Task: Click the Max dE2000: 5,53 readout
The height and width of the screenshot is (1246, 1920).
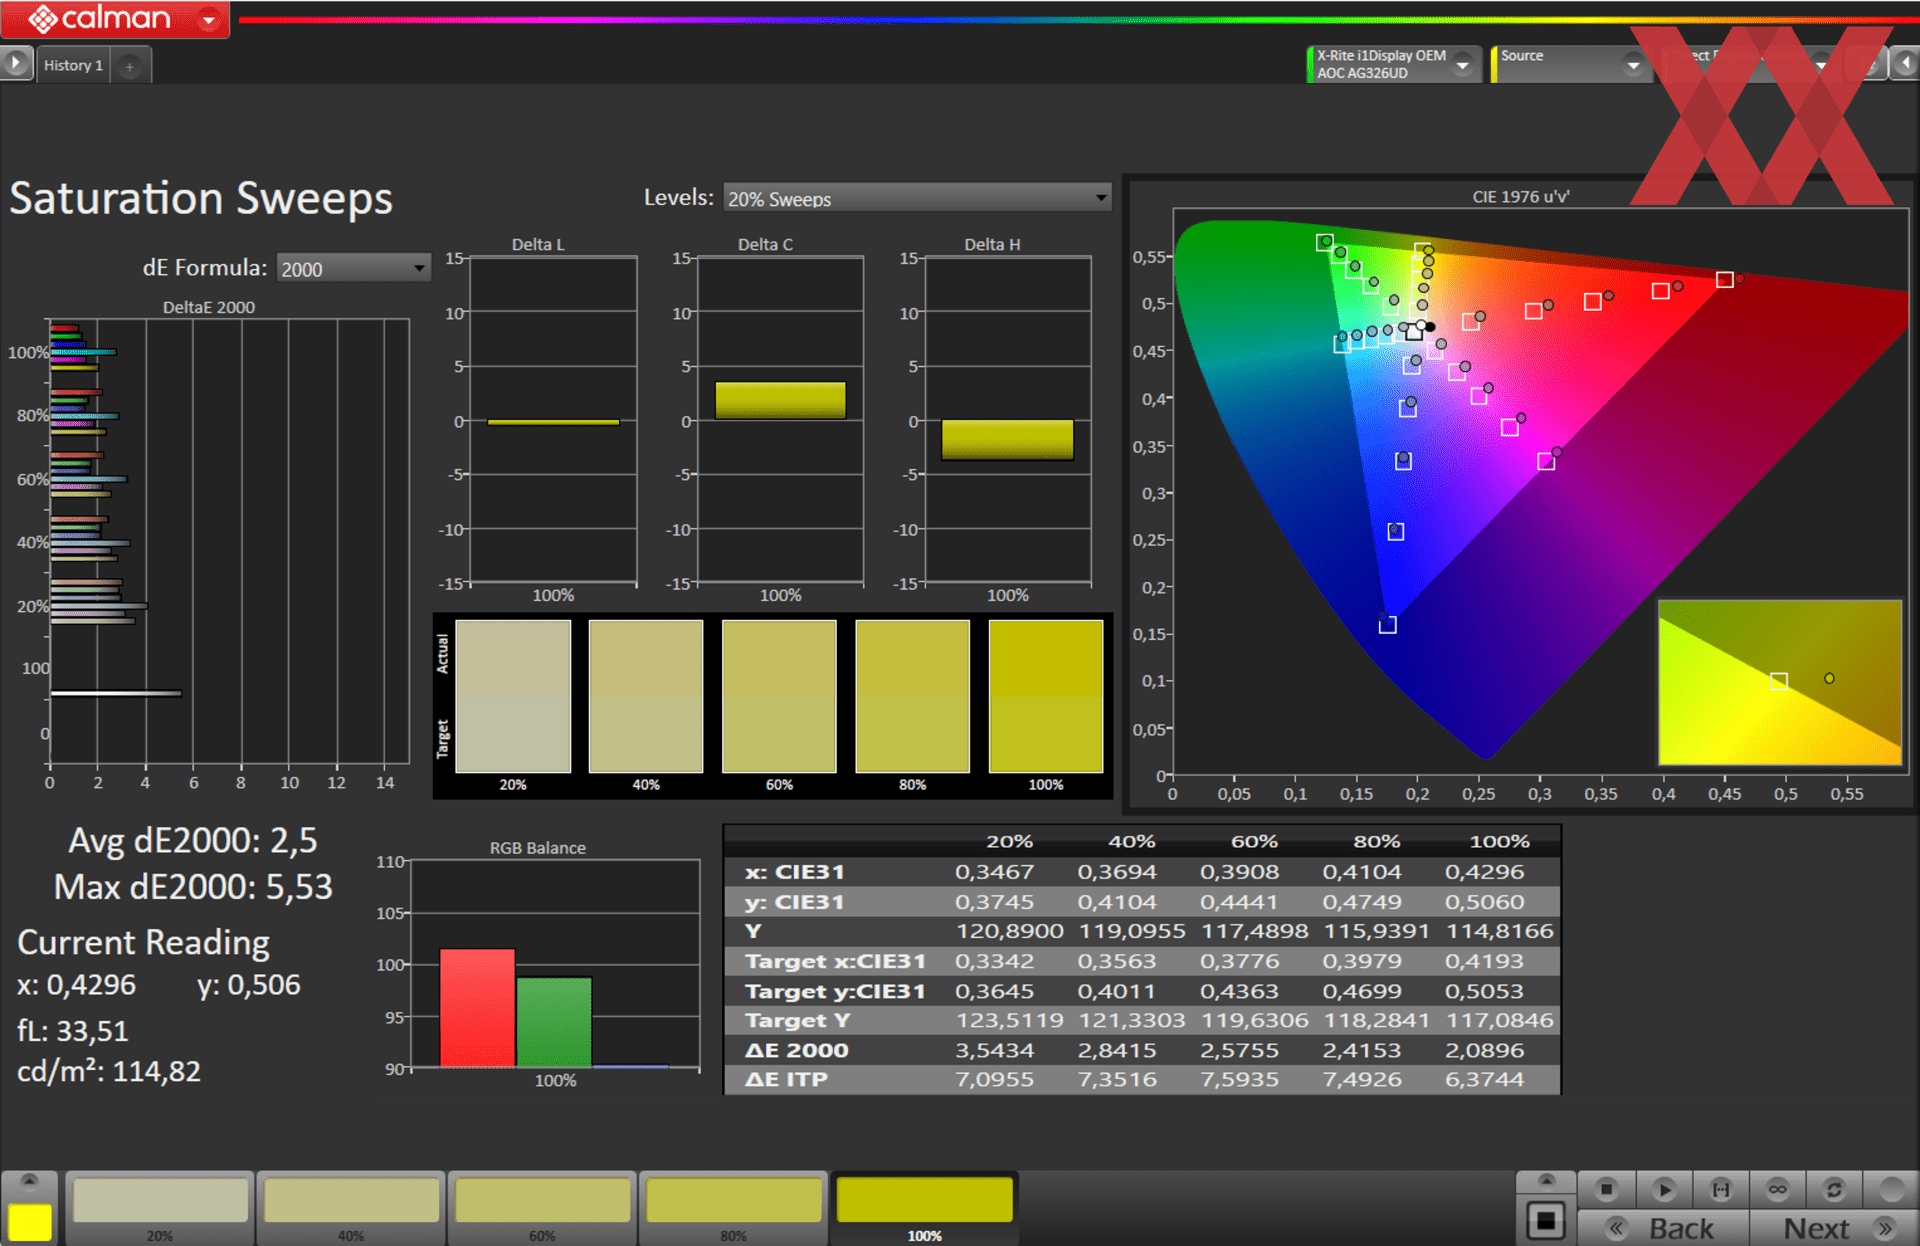Action: 193,886
